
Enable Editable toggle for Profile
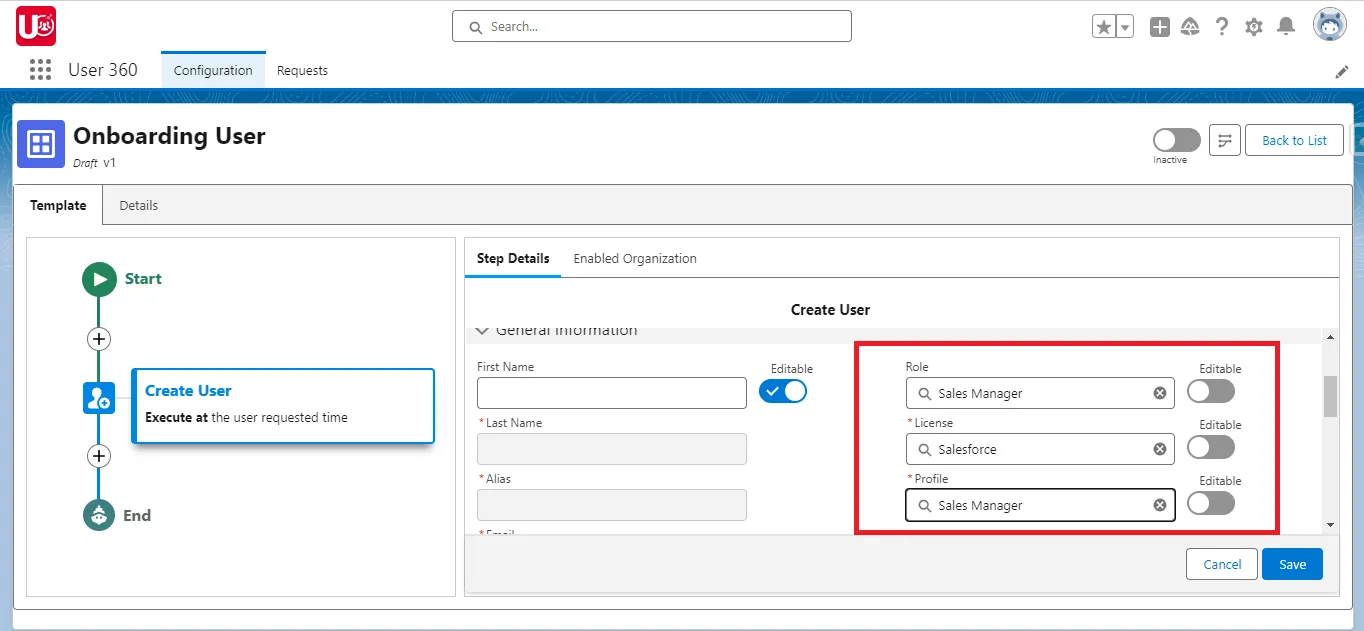pyautogui.click(x=1210, y=503)
